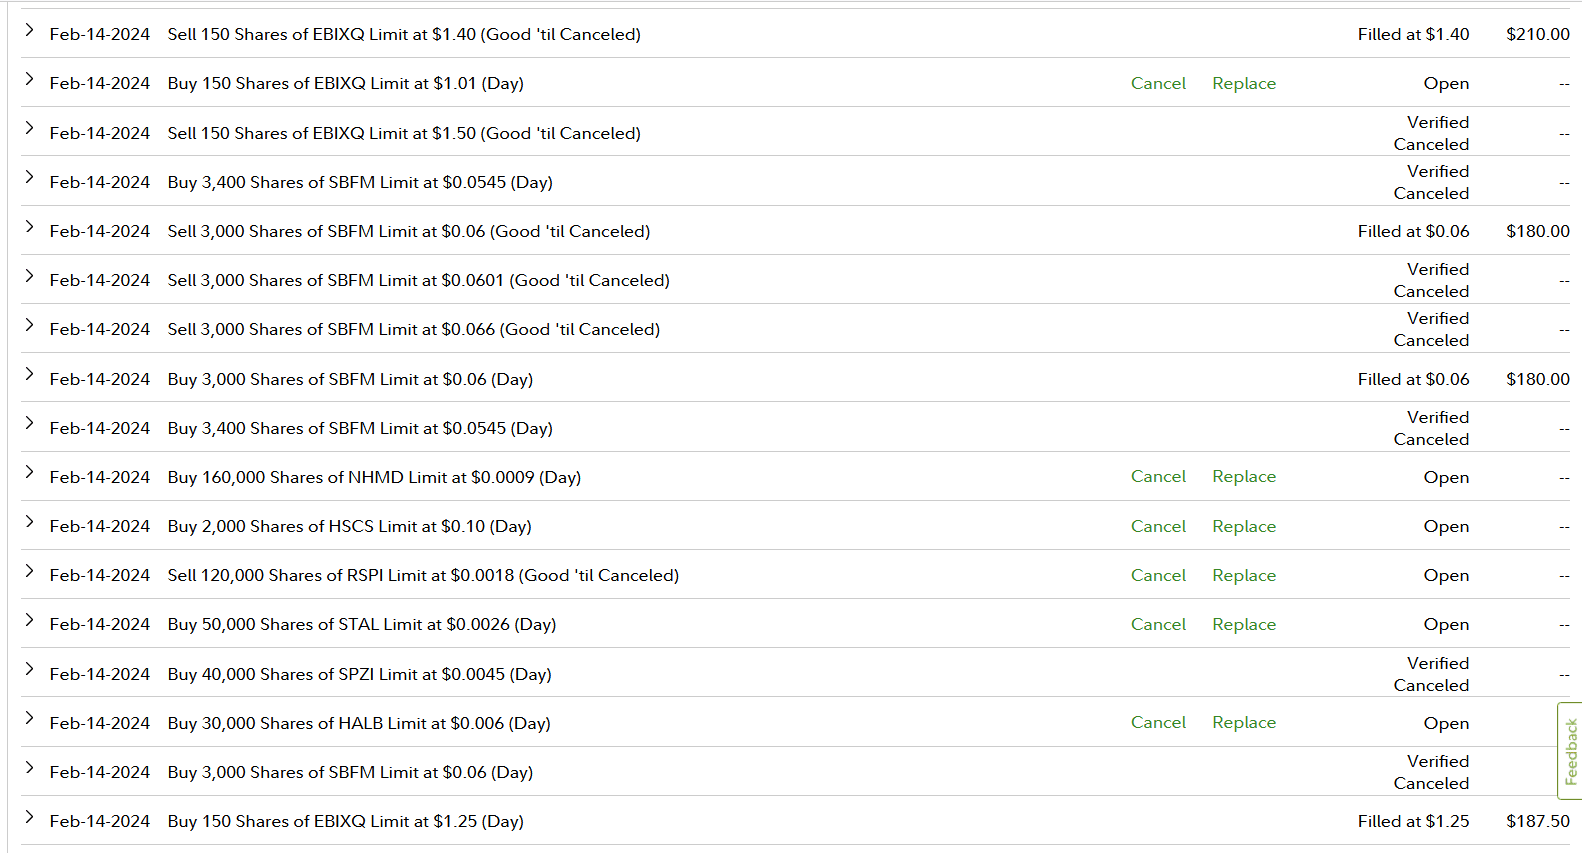Cancel the HSCS buy order
1582x853 pixels.
[x=1158, y=527]
